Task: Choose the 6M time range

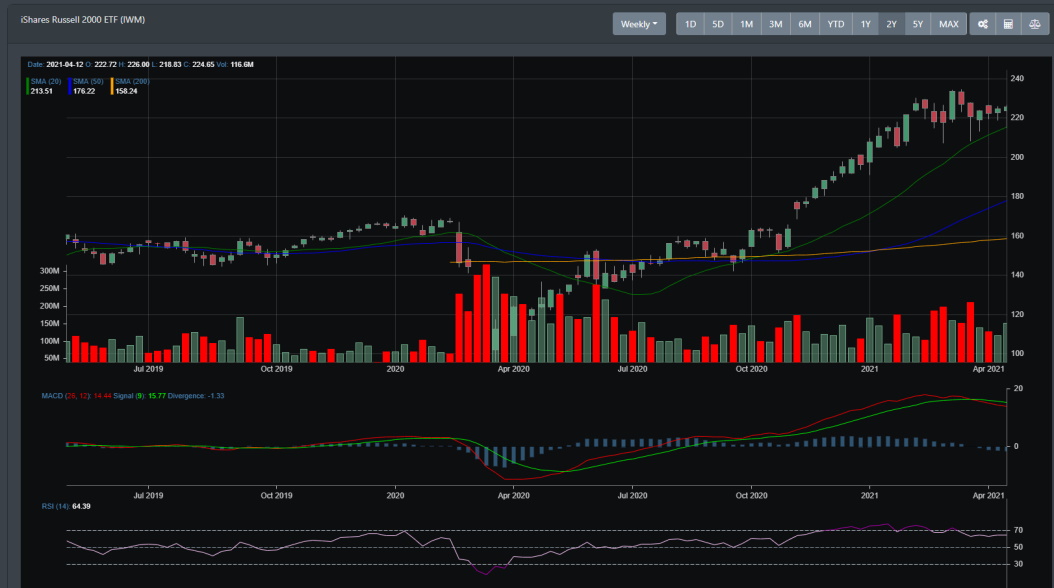Action: pyautogui.click(x=805, y=24)
